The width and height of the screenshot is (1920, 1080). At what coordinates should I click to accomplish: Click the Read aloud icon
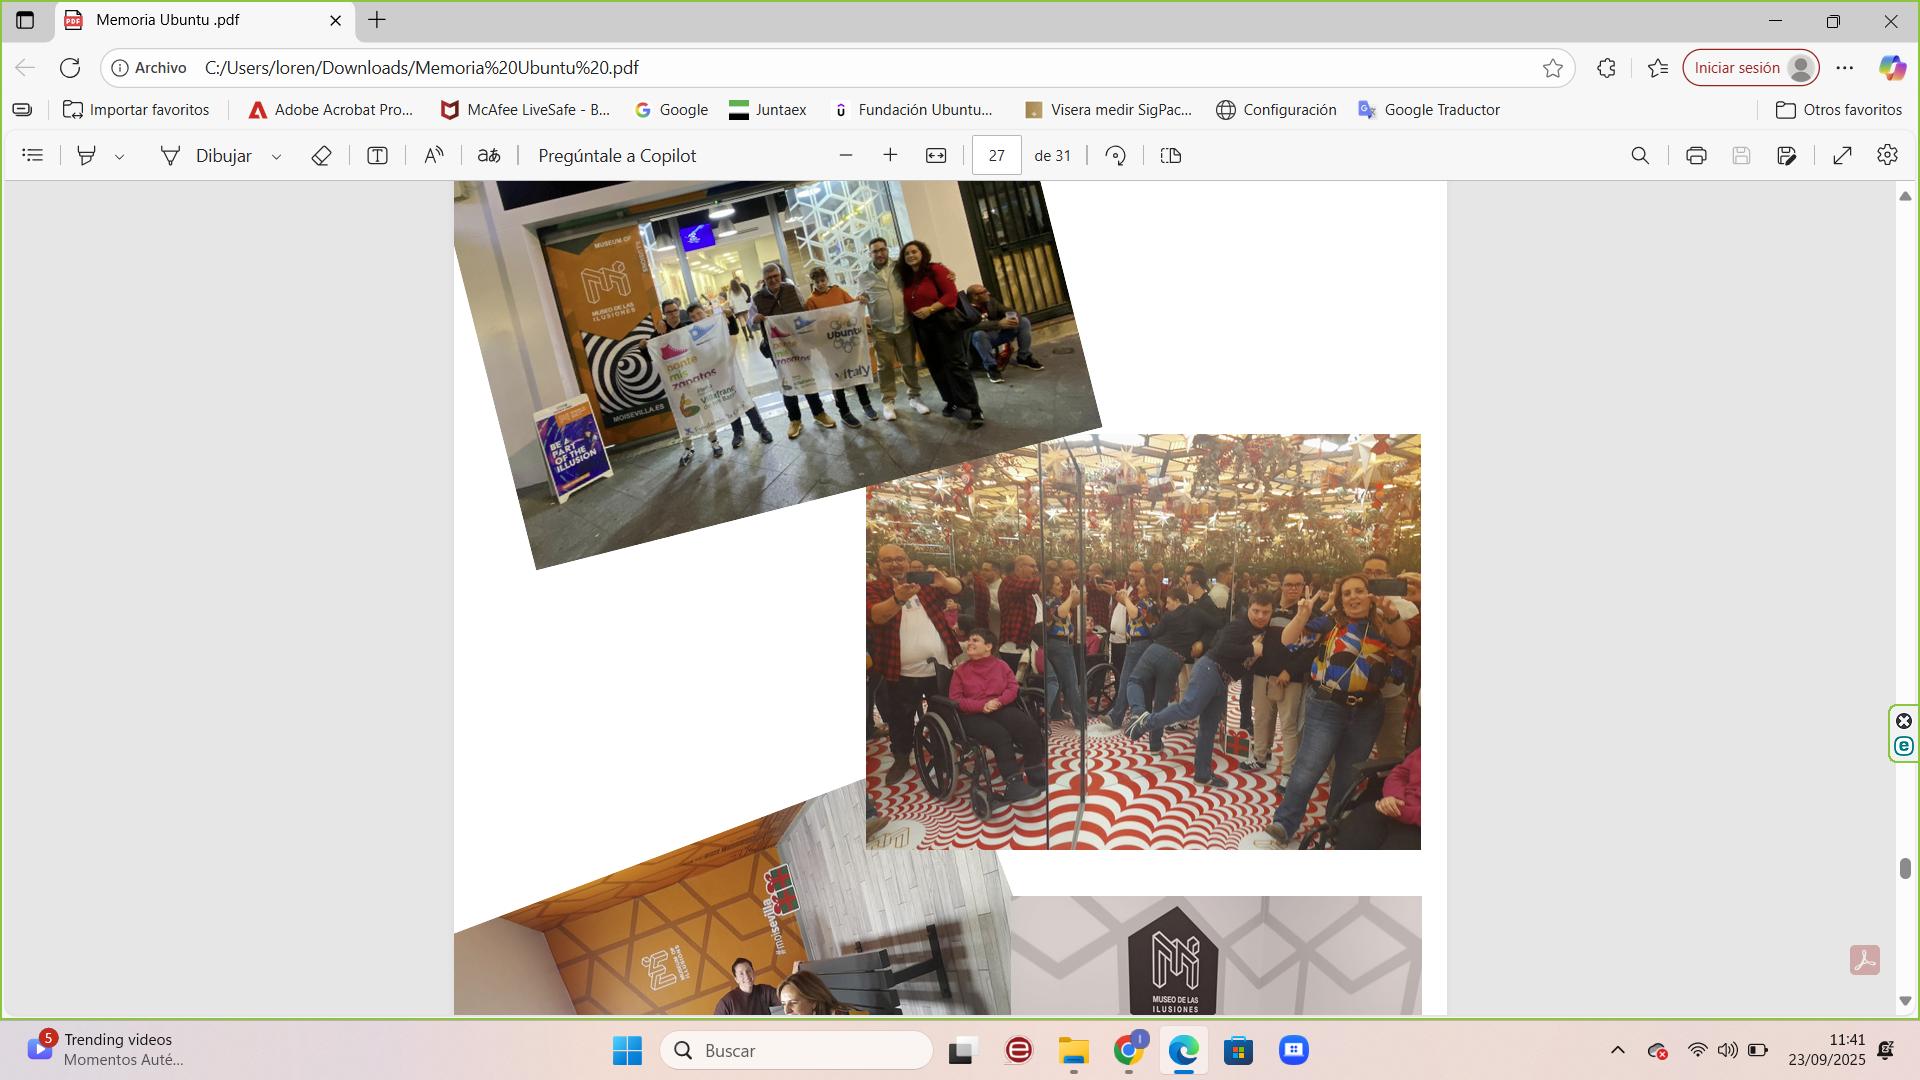coord(433,156)
